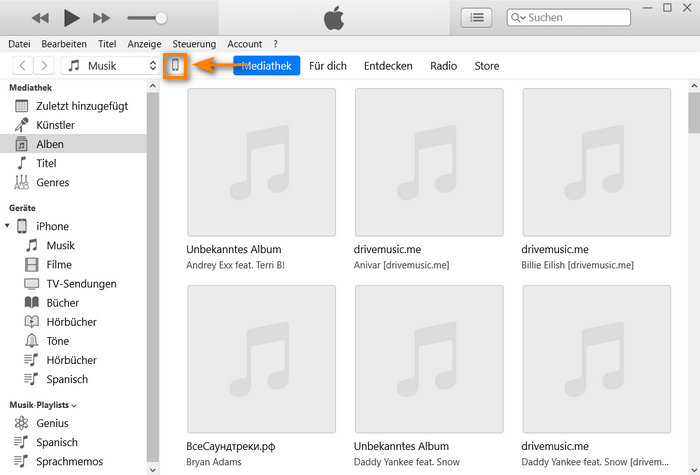The height and width of the screenshot is (475, 700).
Task: Open the Billie Eilish album cover
Action: [x=596, y=162]
